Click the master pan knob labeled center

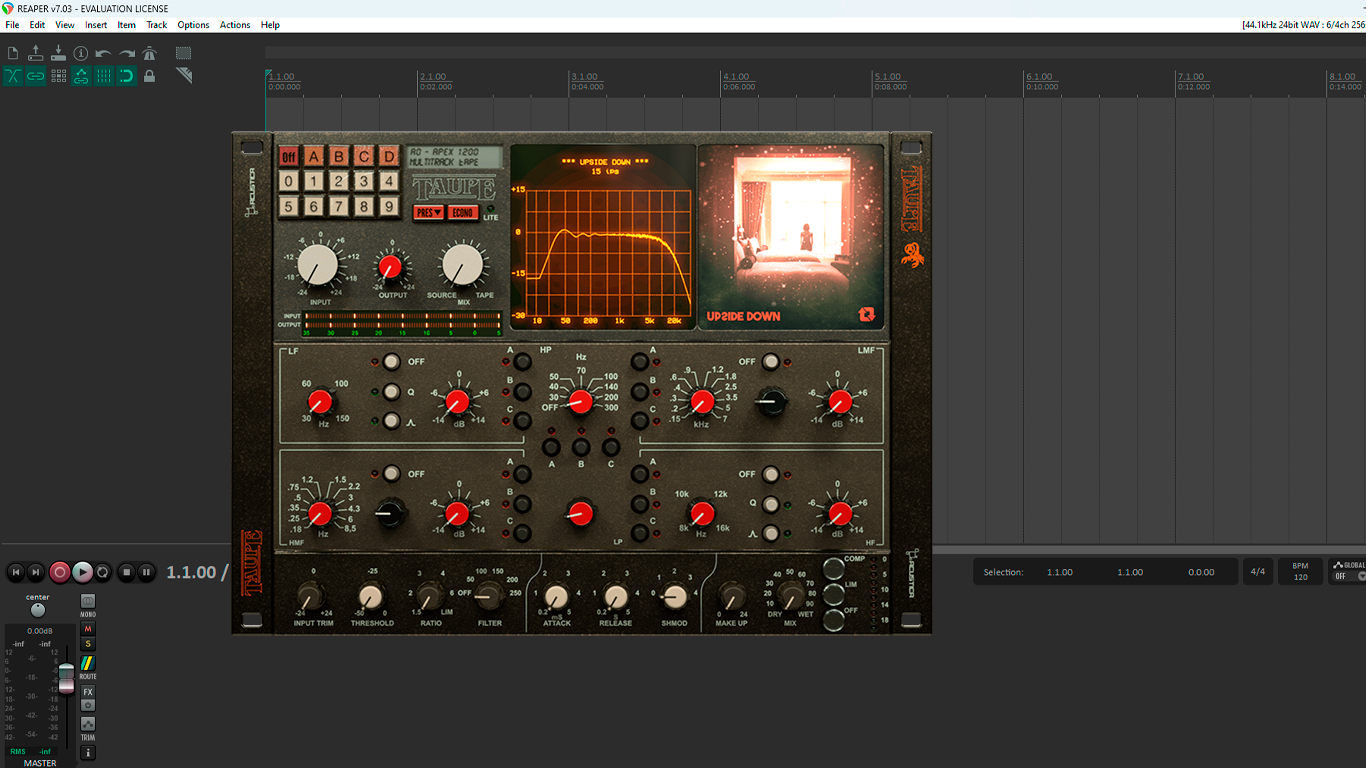coord(38,610)
